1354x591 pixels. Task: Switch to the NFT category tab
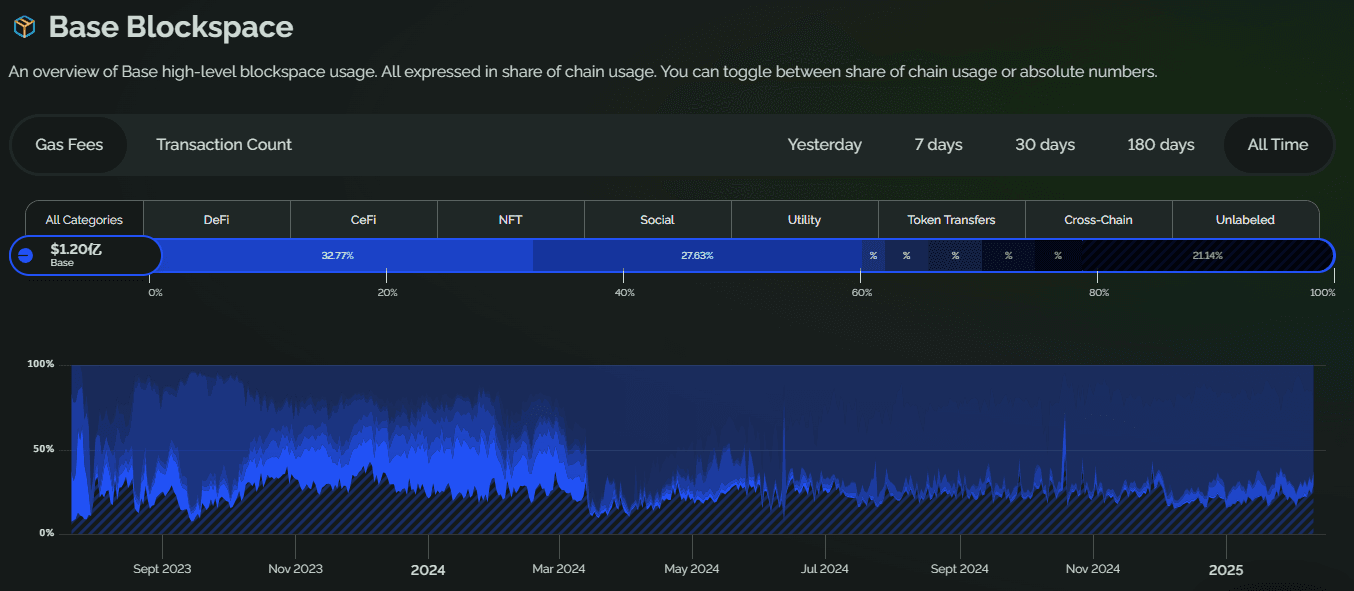point(510,220)
